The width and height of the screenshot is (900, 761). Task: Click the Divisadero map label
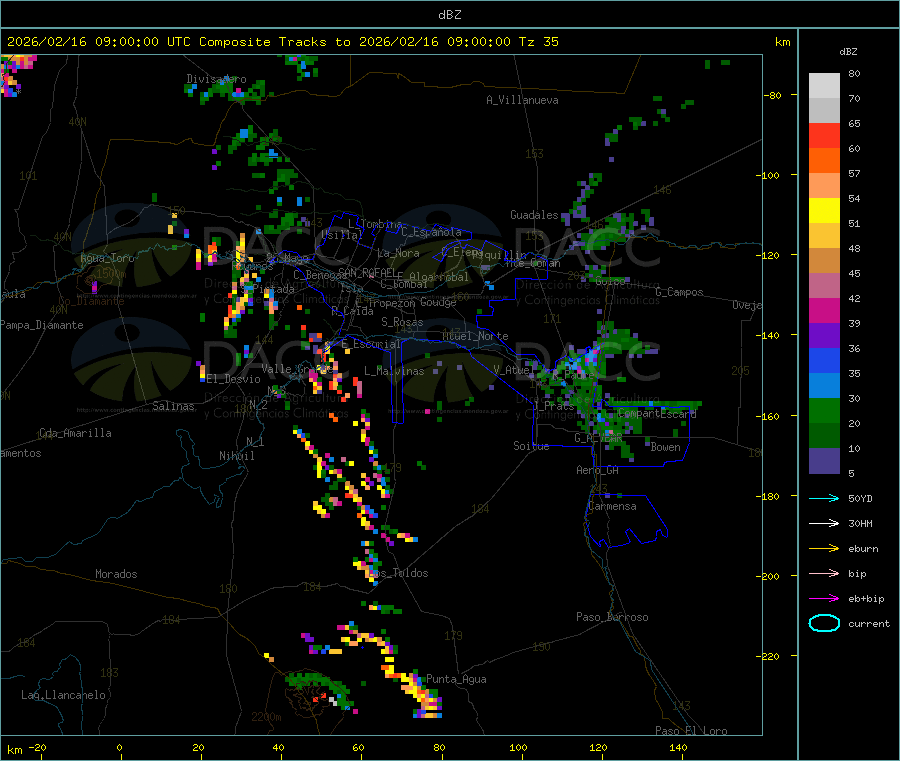click(x=216, y=79)
